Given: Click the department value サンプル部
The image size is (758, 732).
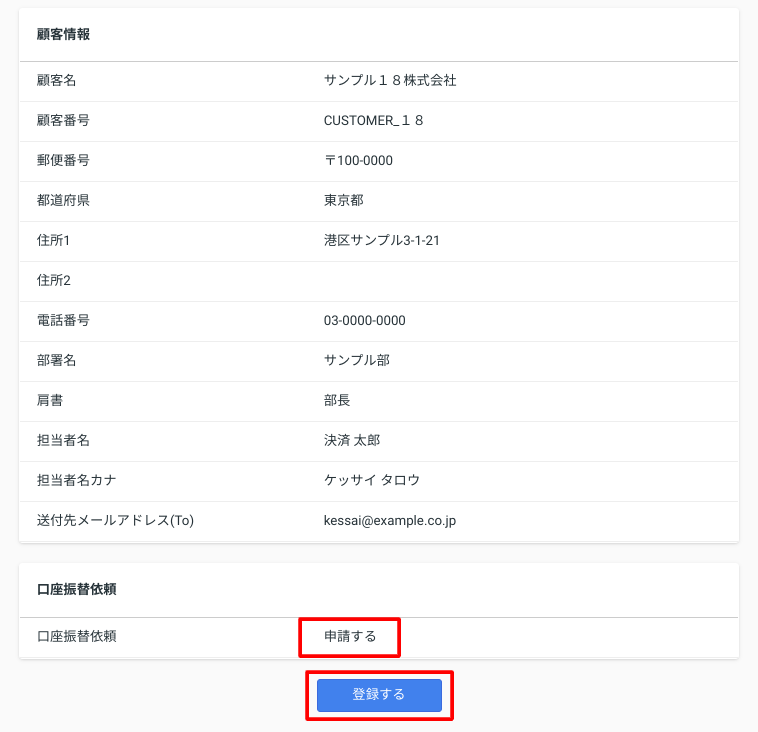Looking at the screenshot, I should 356,360.
